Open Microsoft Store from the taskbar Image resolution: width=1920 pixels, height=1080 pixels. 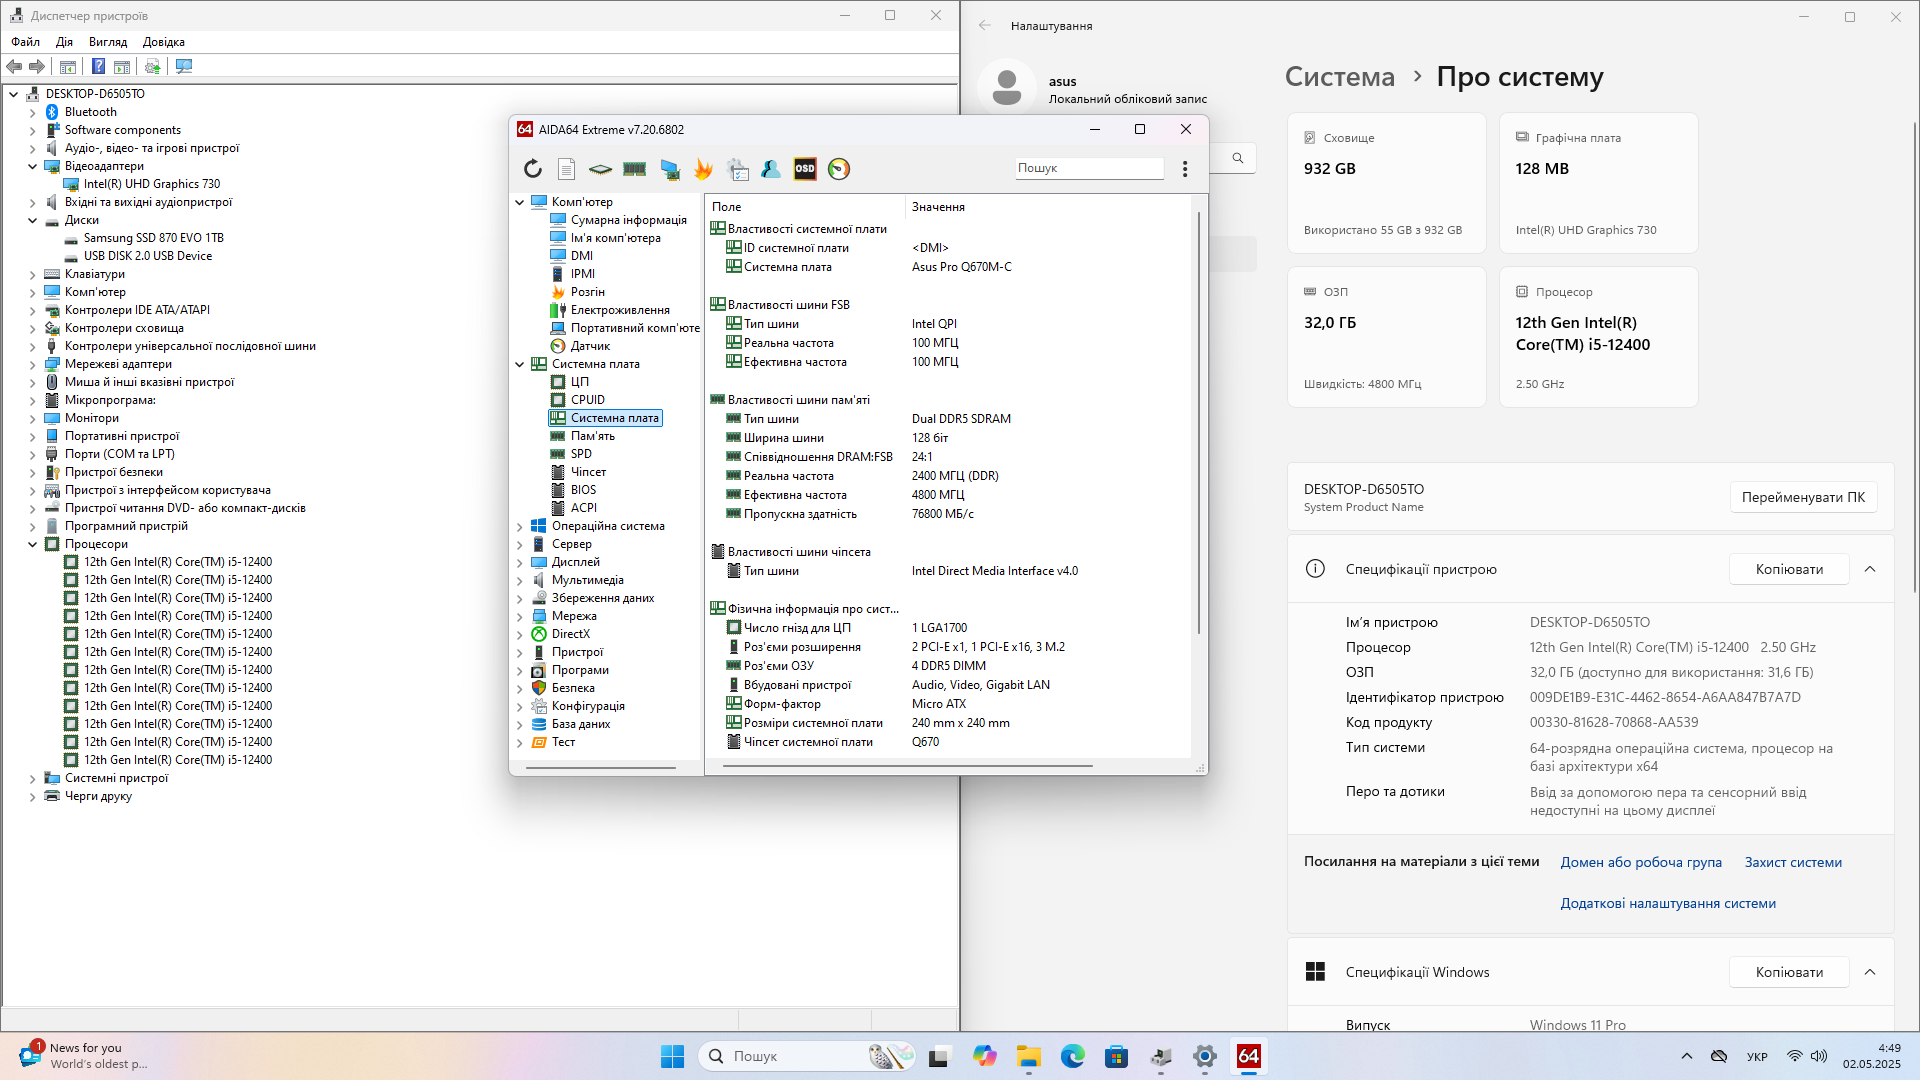click(x=1117, y=1056)
